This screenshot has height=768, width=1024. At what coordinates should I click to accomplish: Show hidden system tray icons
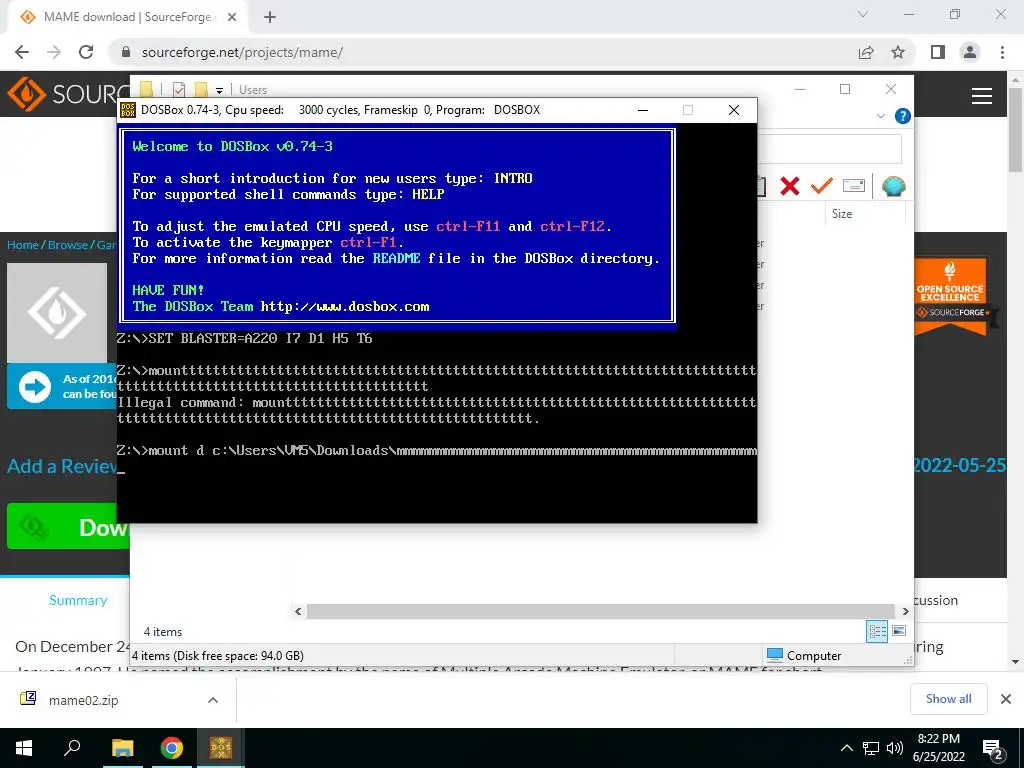[x=846, y=748]
